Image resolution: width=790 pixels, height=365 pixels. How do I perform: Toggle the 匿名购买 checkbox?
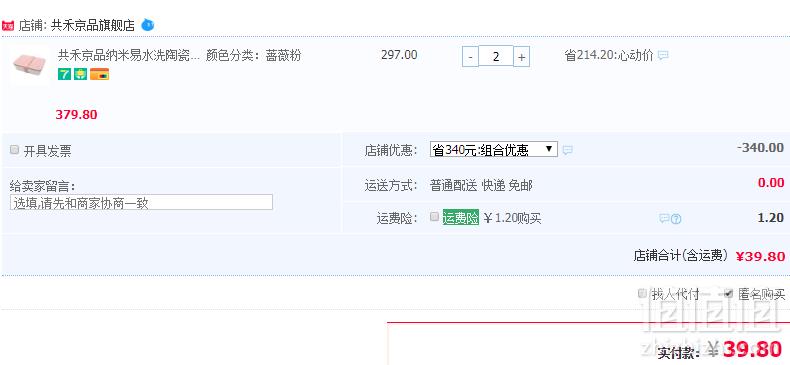click(x=729, y=293)
